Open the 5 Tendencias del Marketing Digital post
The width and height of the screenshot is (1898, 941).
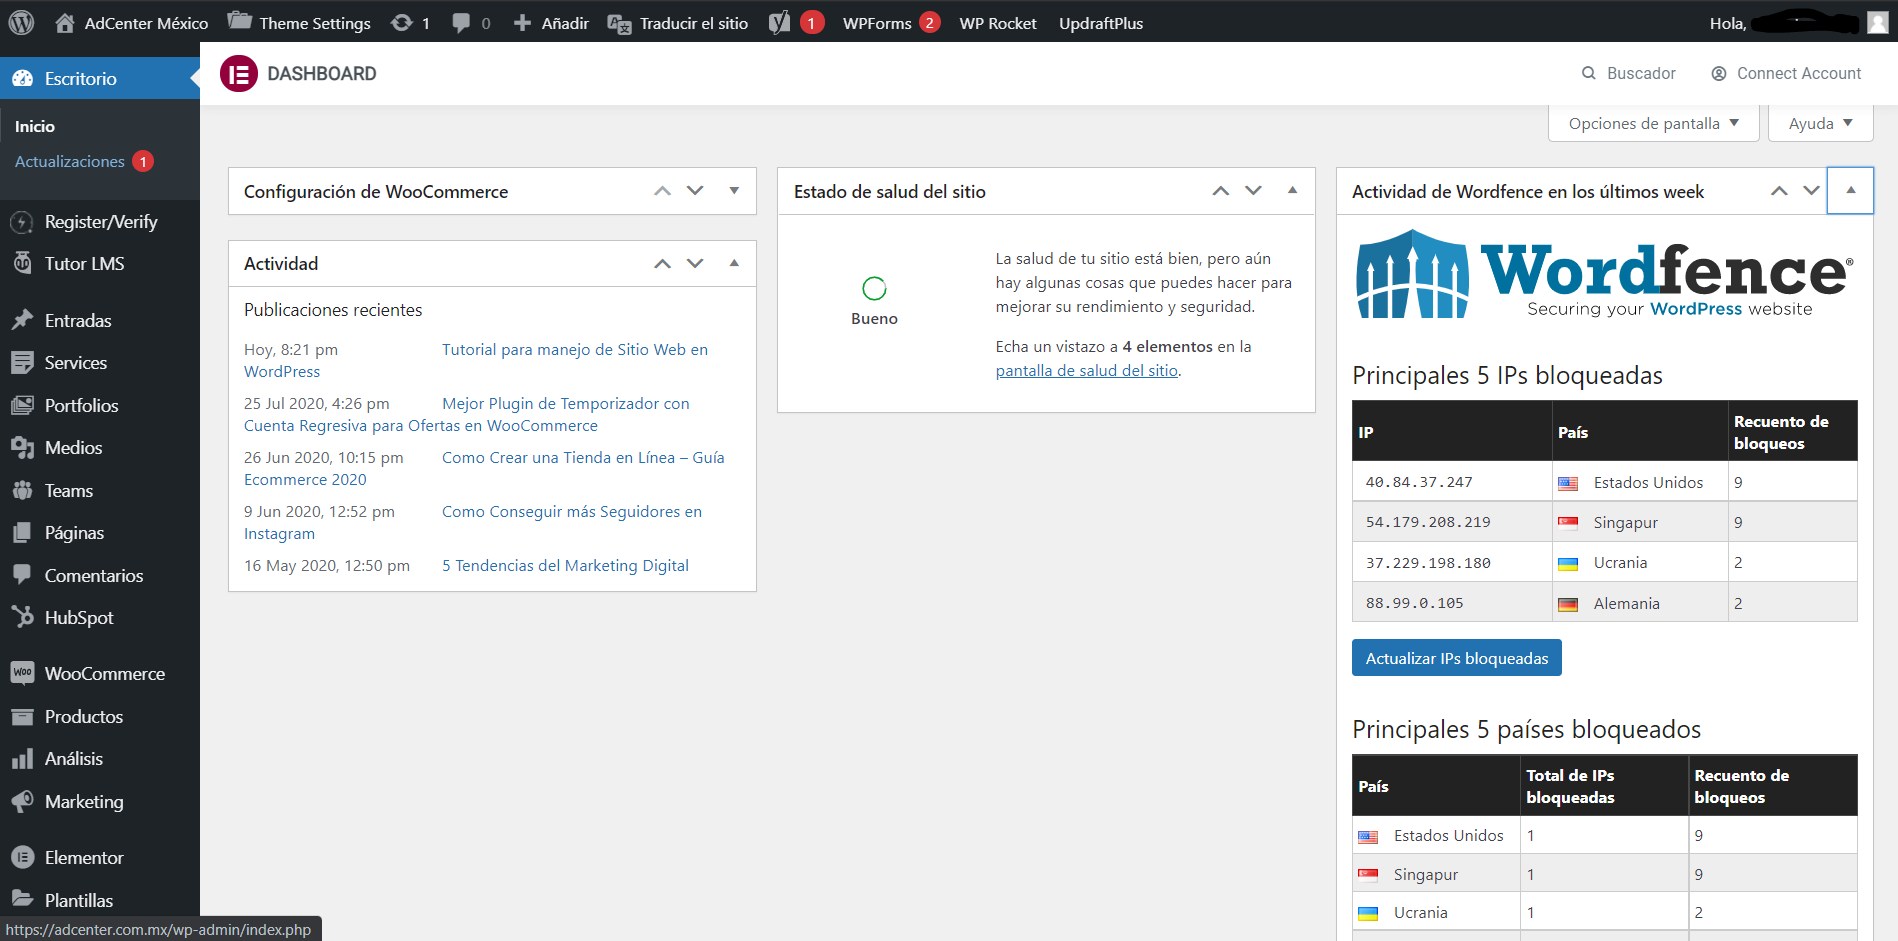click(565, 565)
